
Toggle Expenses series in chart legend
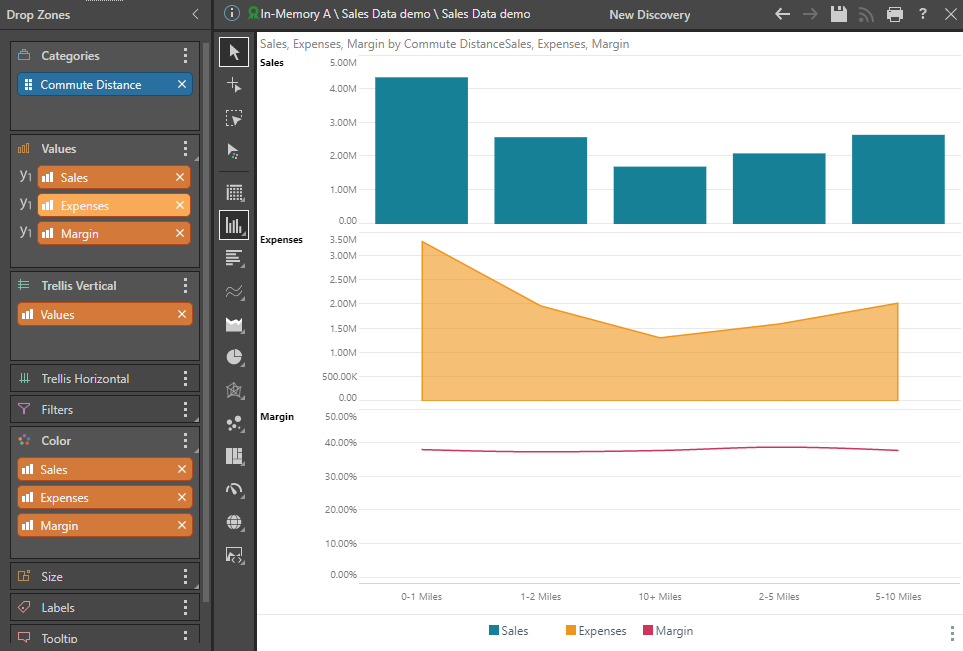[x=595, y=631]
